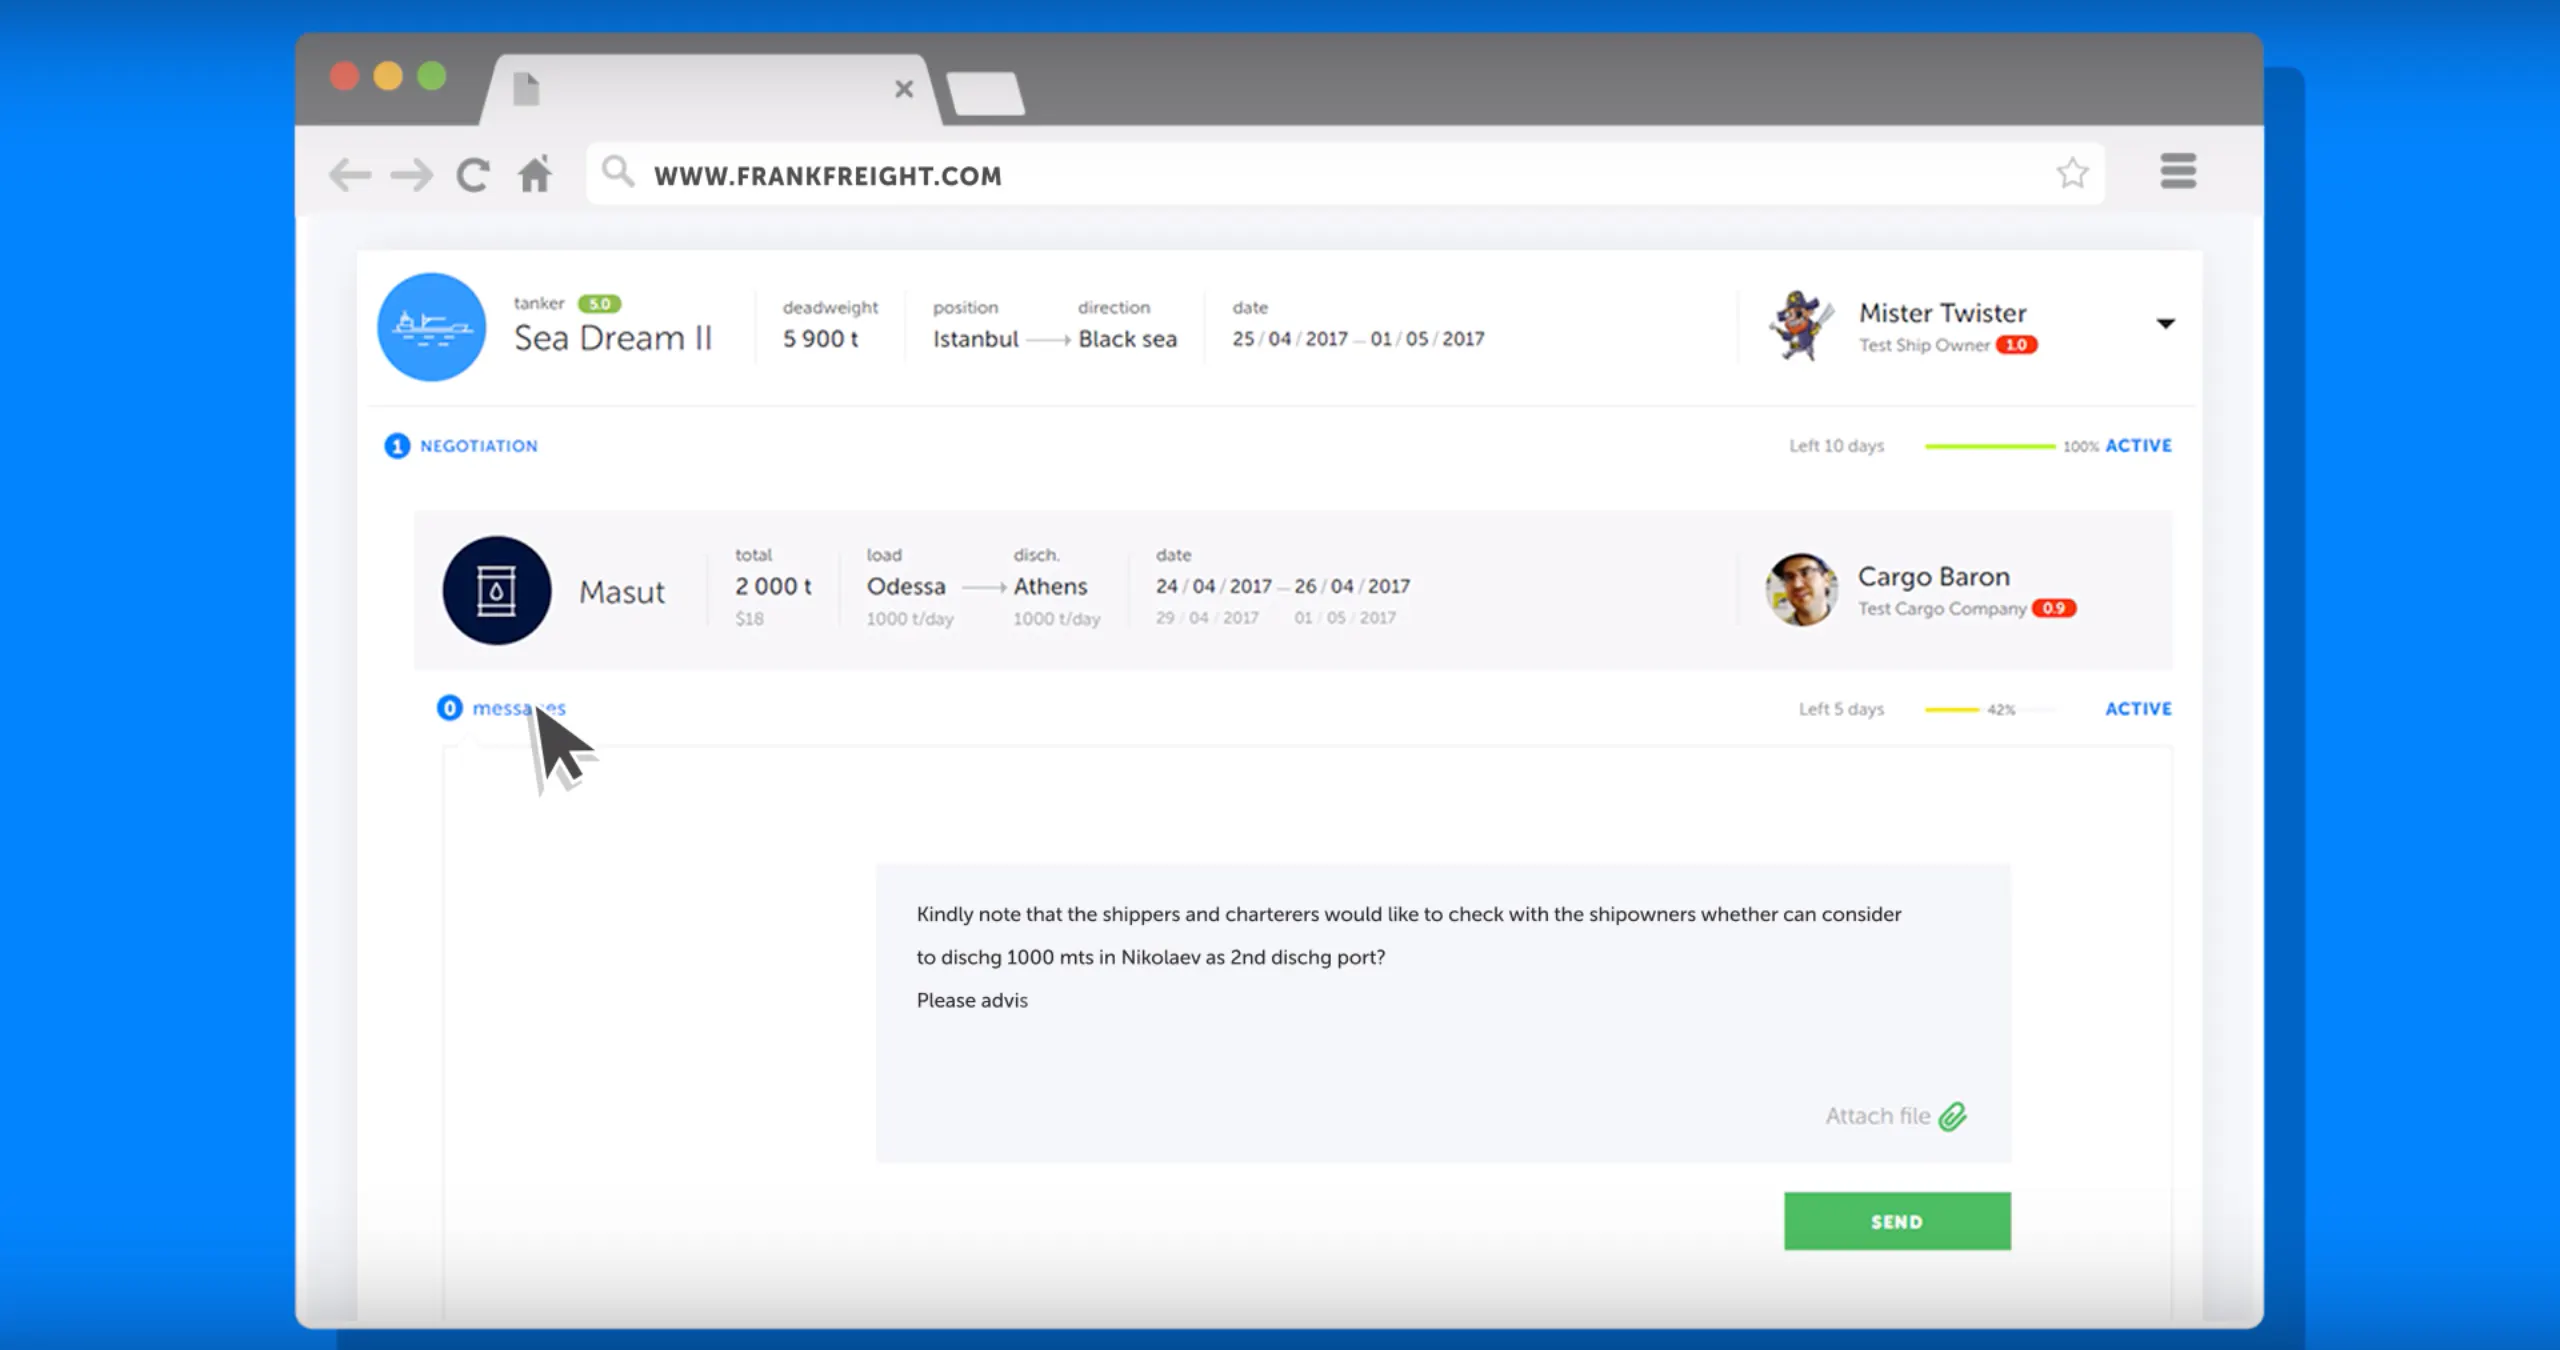Click the messages counter 0 icon
The image size is (2560, 1350).
pos(450,708)
